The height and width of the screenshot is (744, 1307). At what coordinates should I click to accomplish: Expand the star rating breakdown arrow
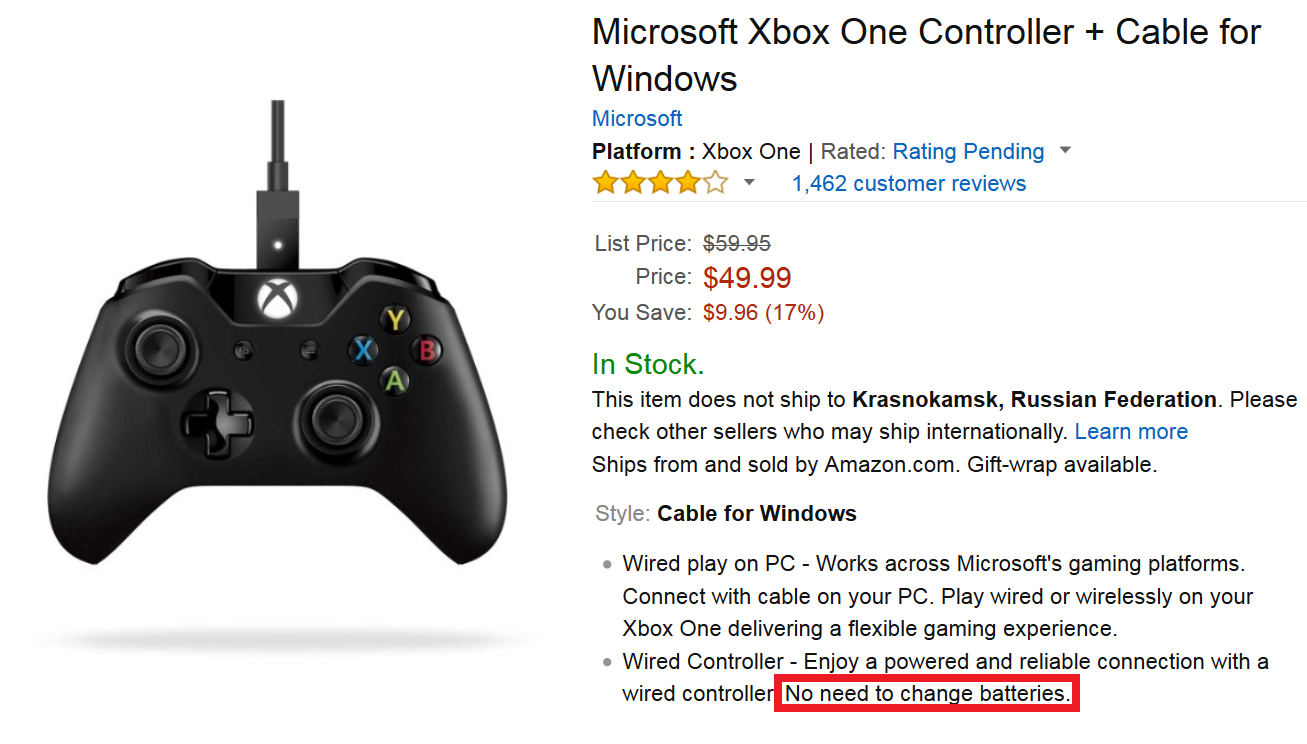tap(749, 183)
